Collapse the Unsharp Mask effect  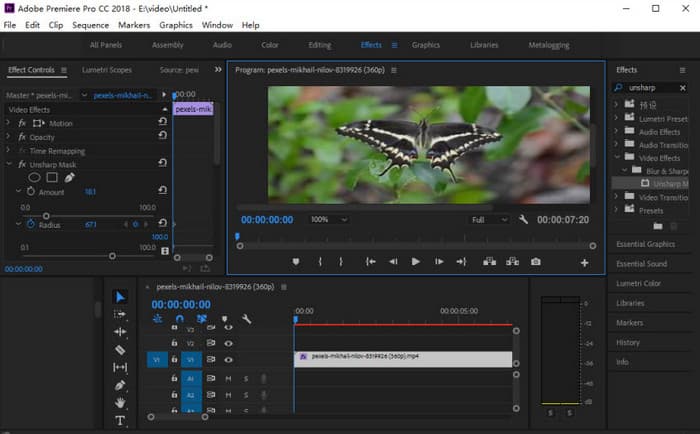point(8,164)
